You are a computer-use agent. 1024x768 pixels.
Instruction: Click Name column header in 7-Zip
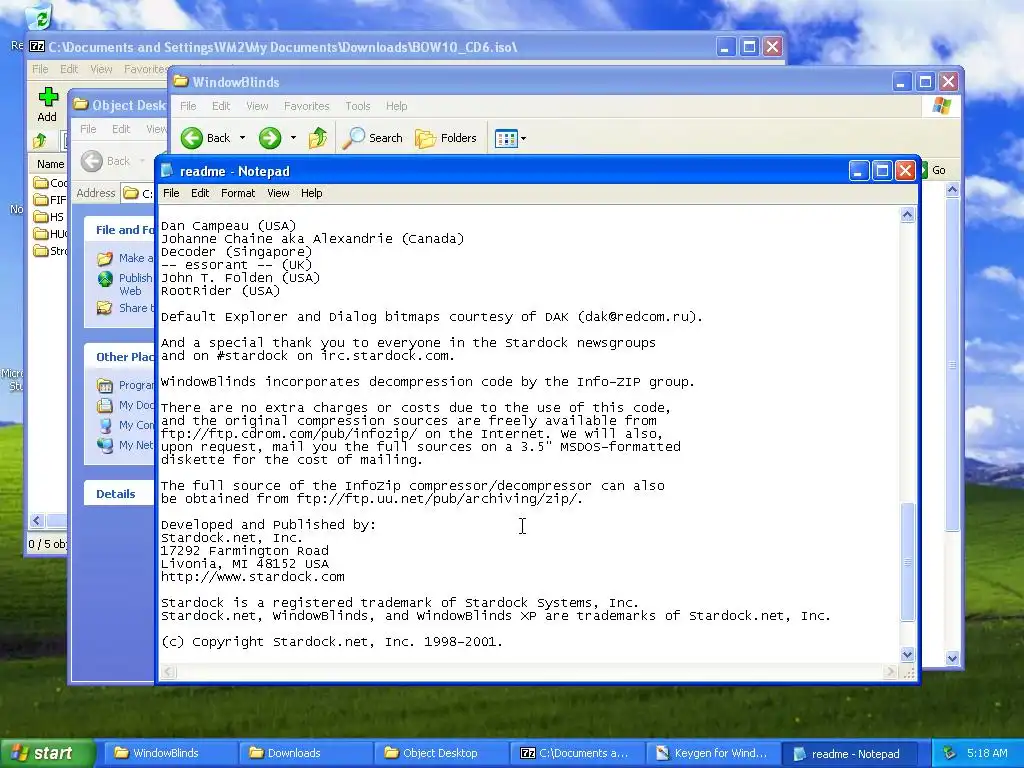coord(50,164)
